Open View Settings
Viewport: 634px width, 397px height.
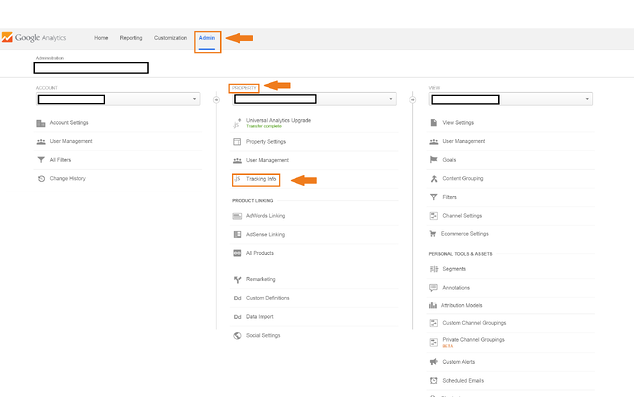tap(458, 122)
